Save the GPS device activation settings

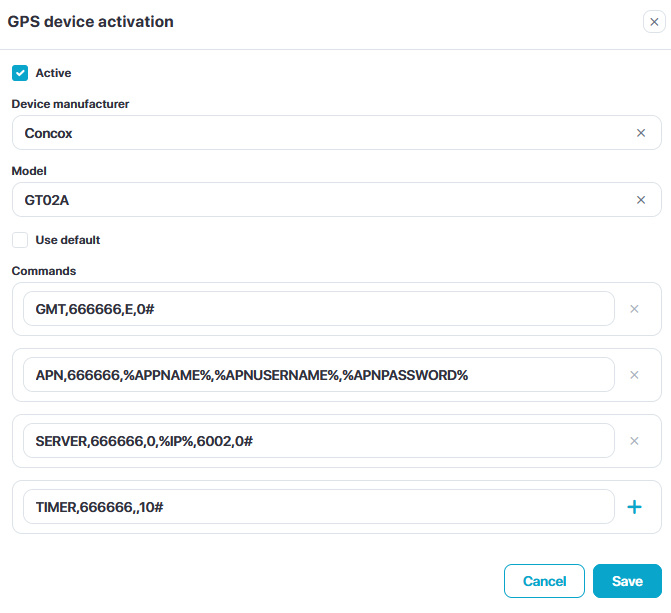pyautogui.click(x=627, y=581)
